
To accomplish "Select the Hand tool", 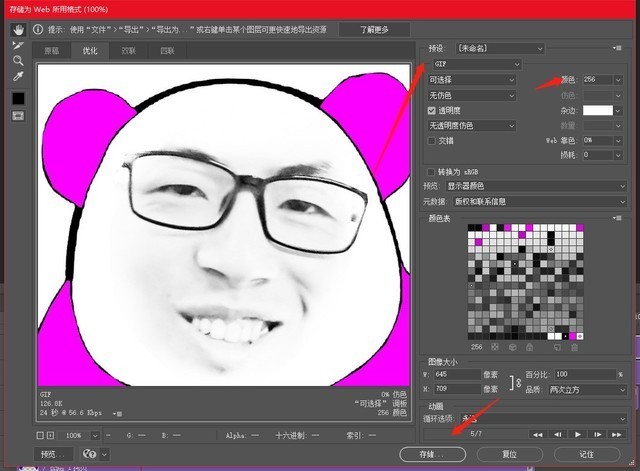I will click(x=18, y=29).
